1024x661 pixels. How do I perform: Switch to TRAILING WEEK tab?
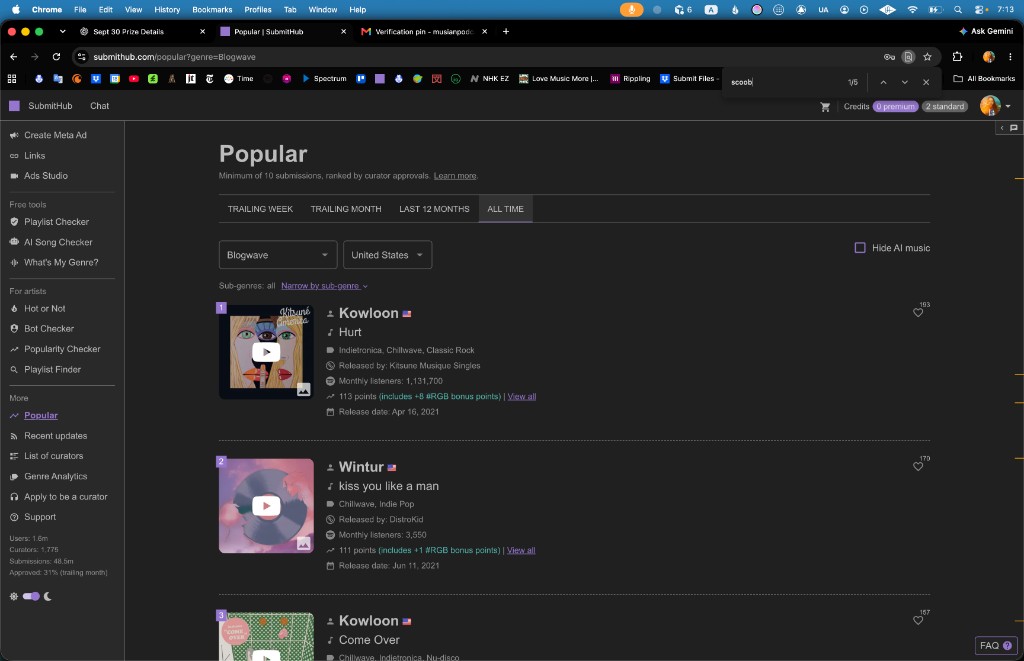pos(260,209)
